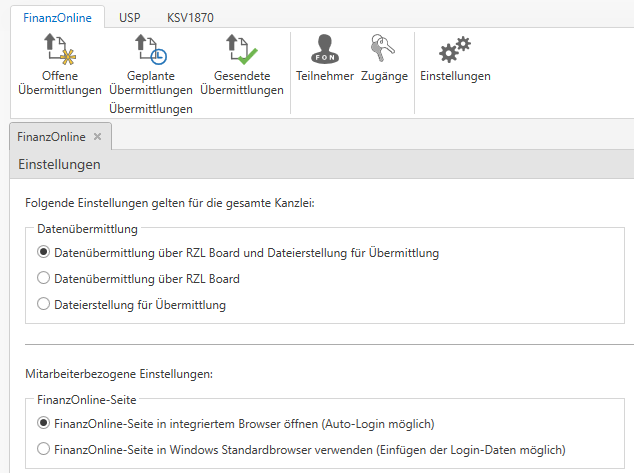Select the FinanzOnline ribbon tab

[x=57, y=17]
